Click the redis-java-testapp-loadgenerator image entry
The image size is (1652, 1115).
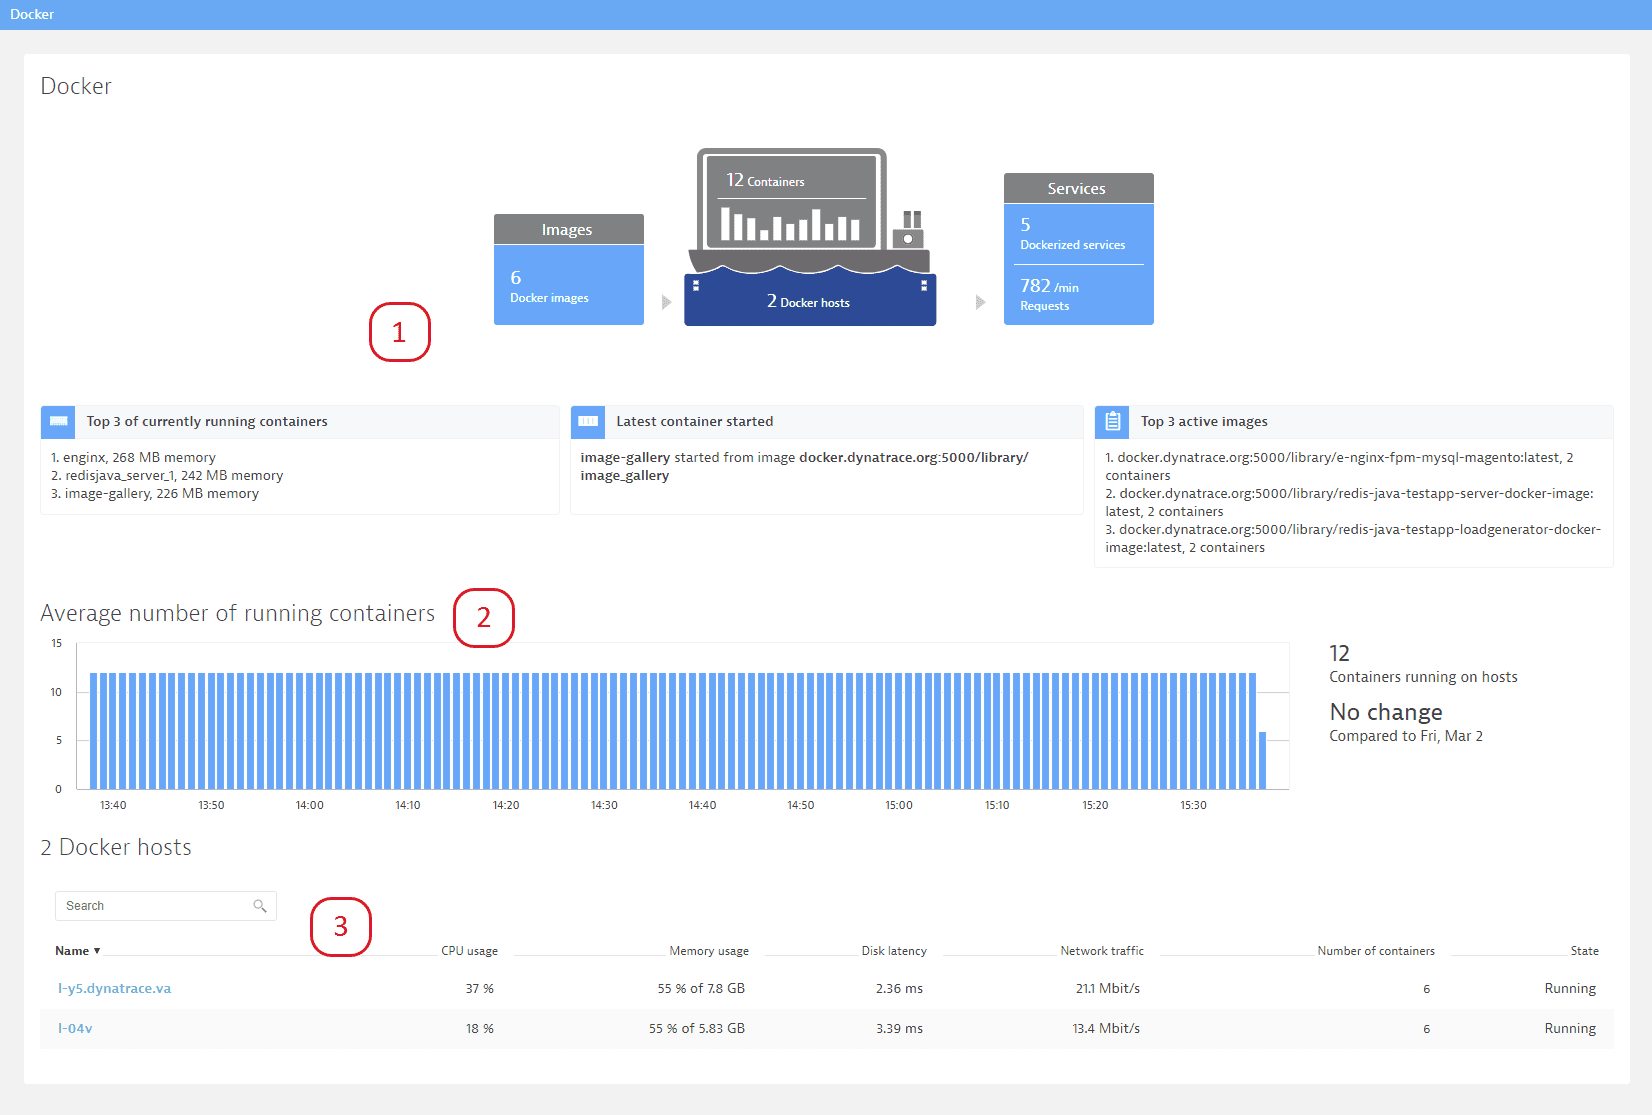pos(1353,538)
